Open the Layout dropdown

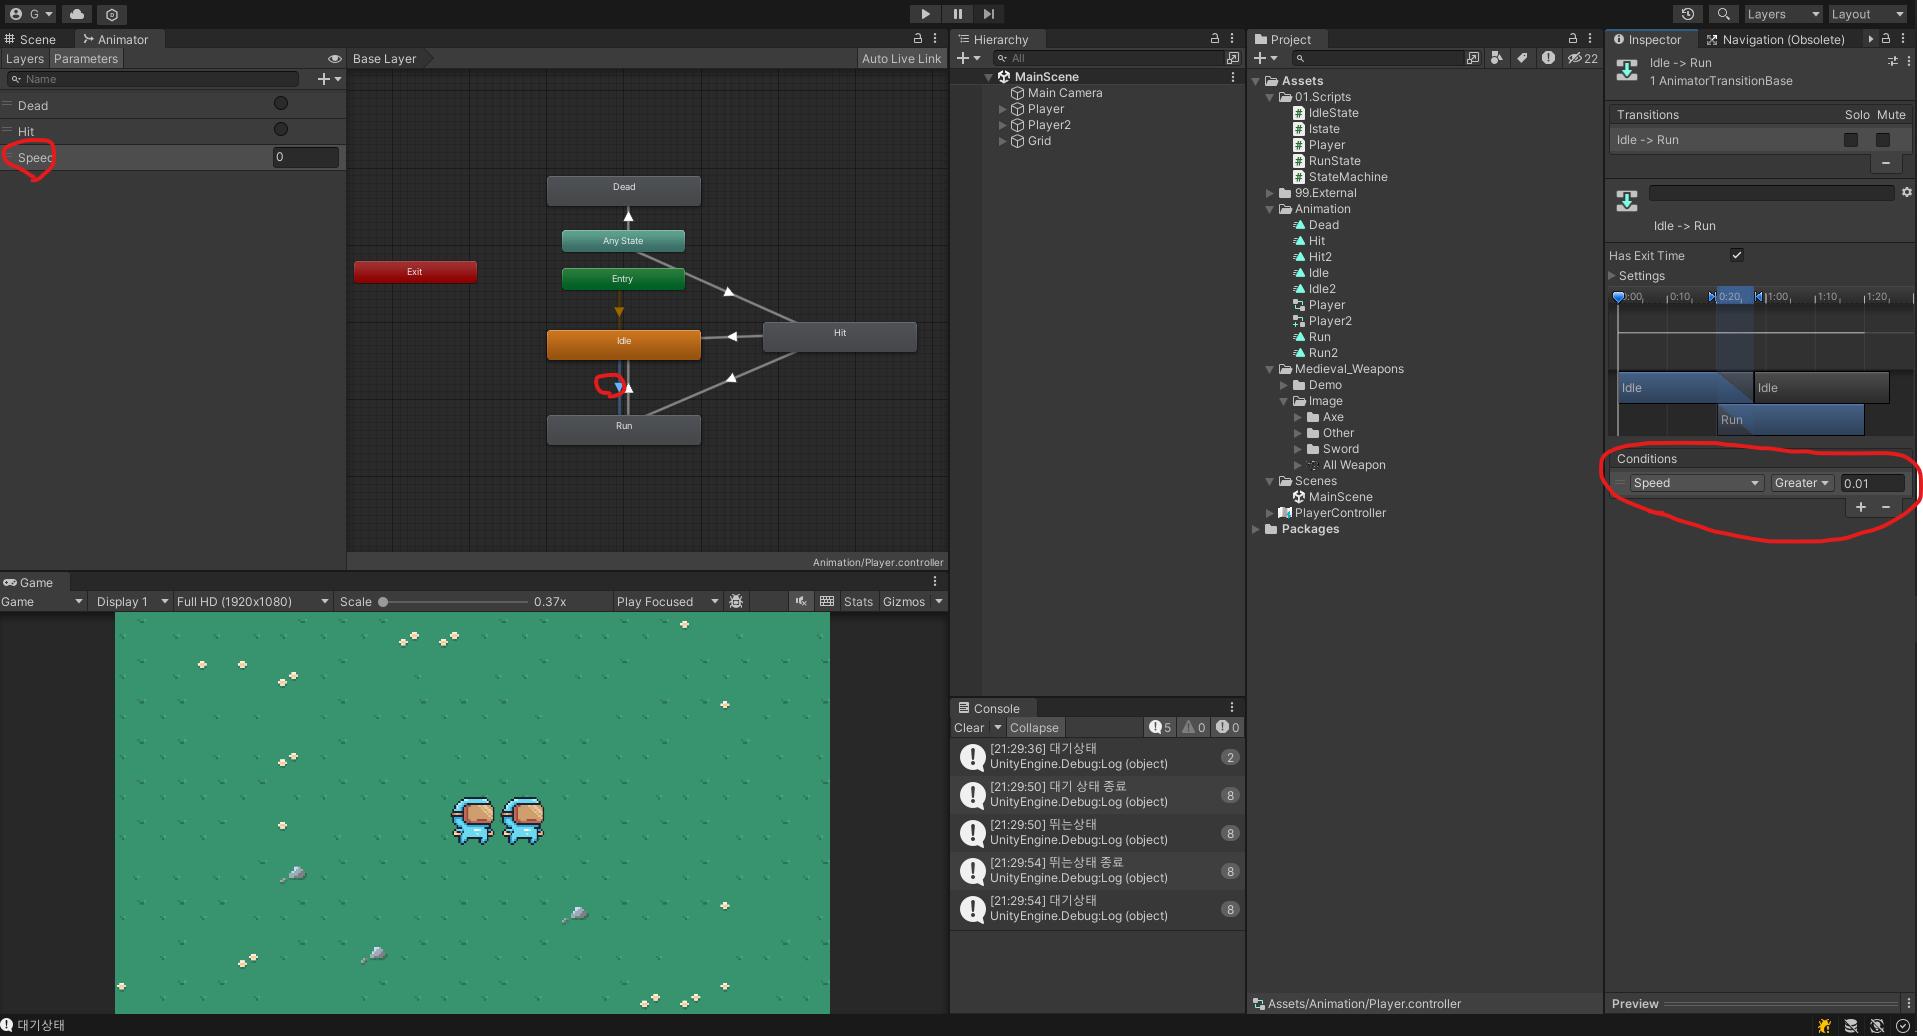pos(1867,14)
